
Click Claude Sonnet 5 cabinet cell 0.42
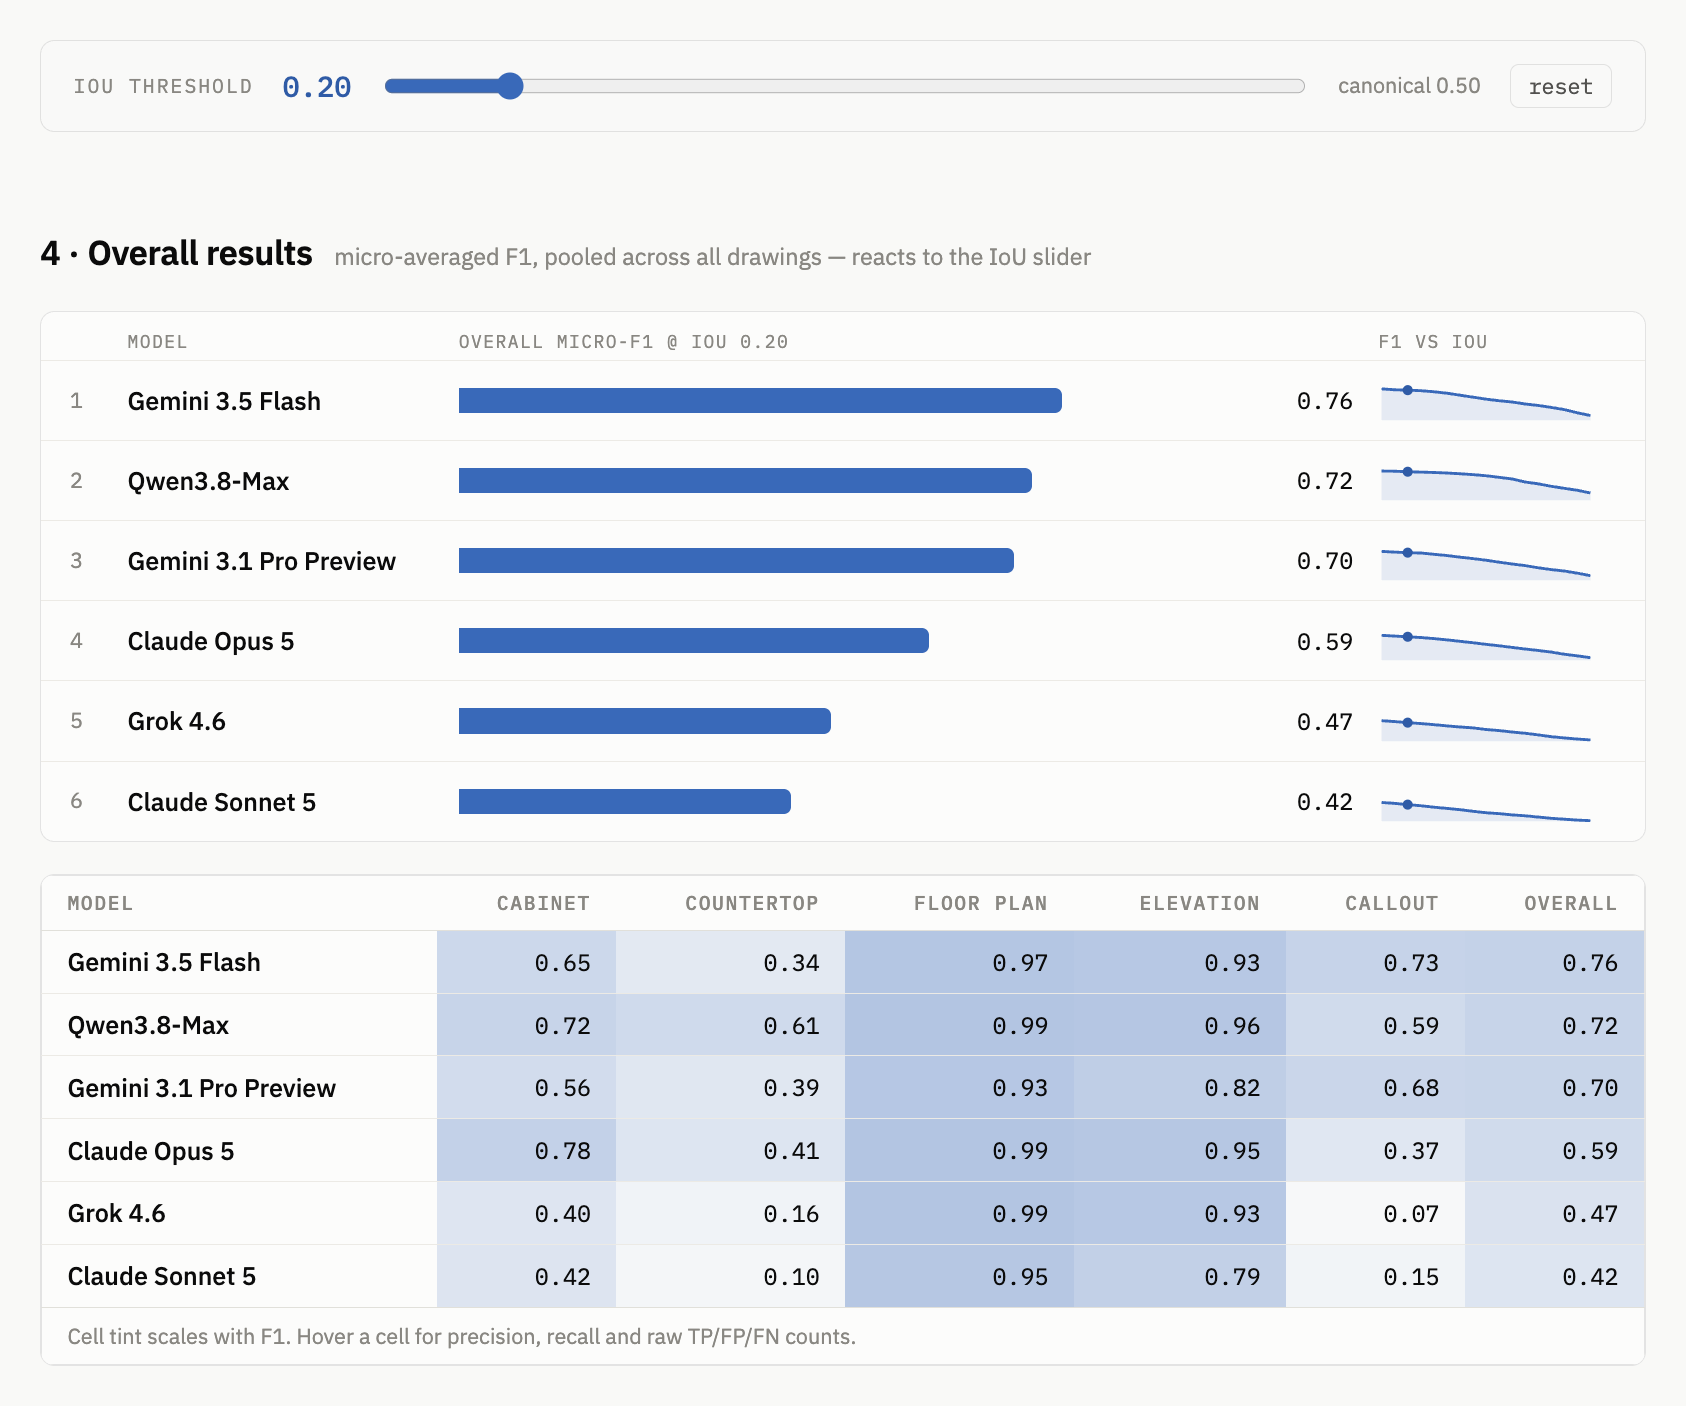[527, 1277]
